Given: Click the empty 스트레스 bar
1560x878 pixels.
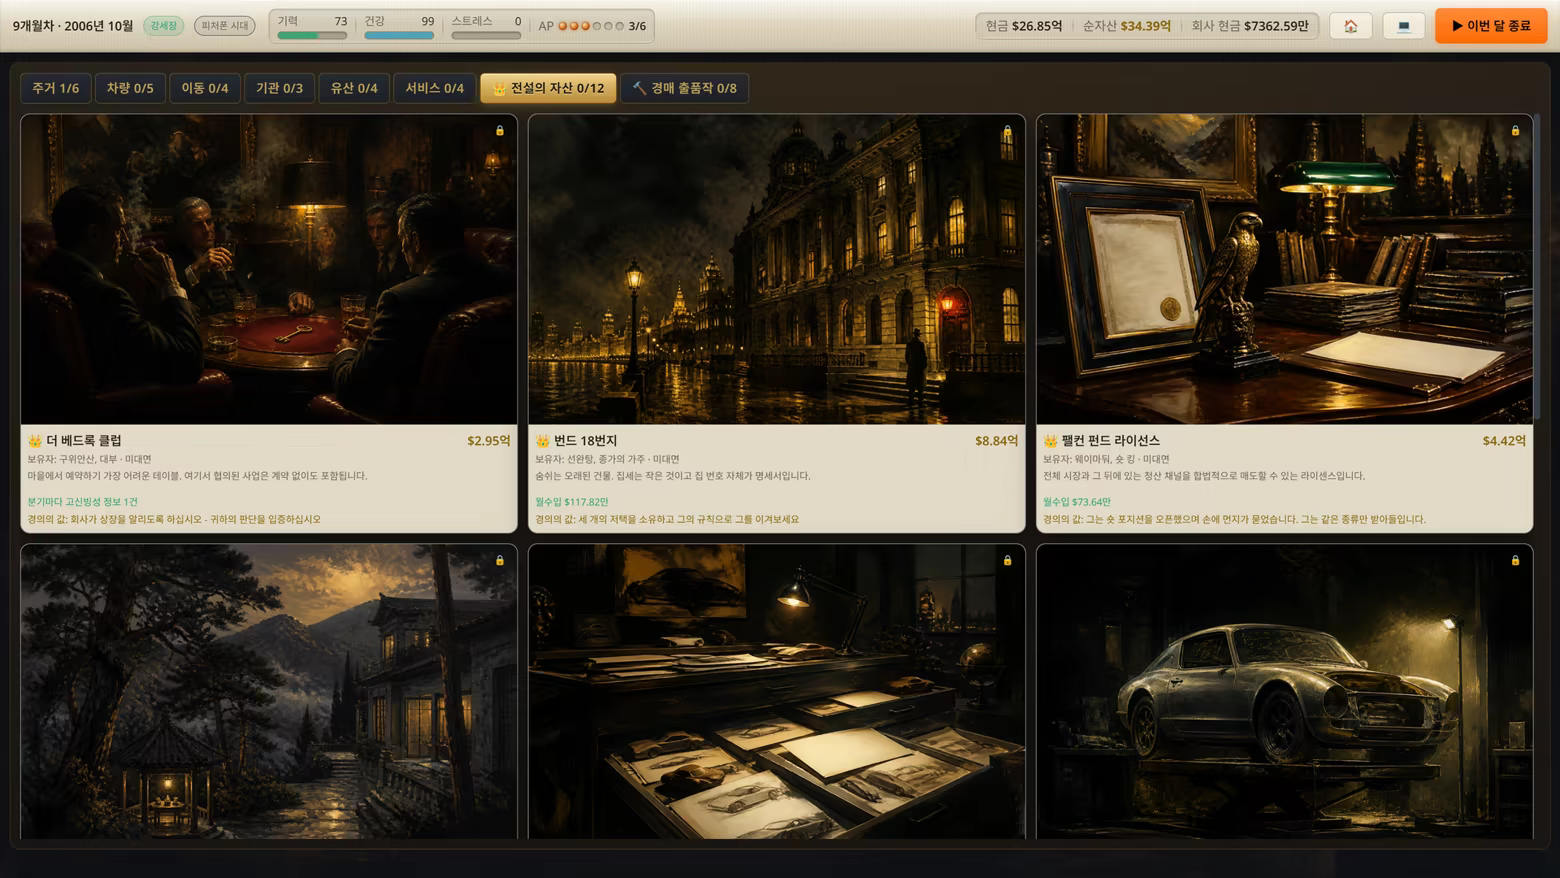Looking at the screenshot, I should pos(486,35).
